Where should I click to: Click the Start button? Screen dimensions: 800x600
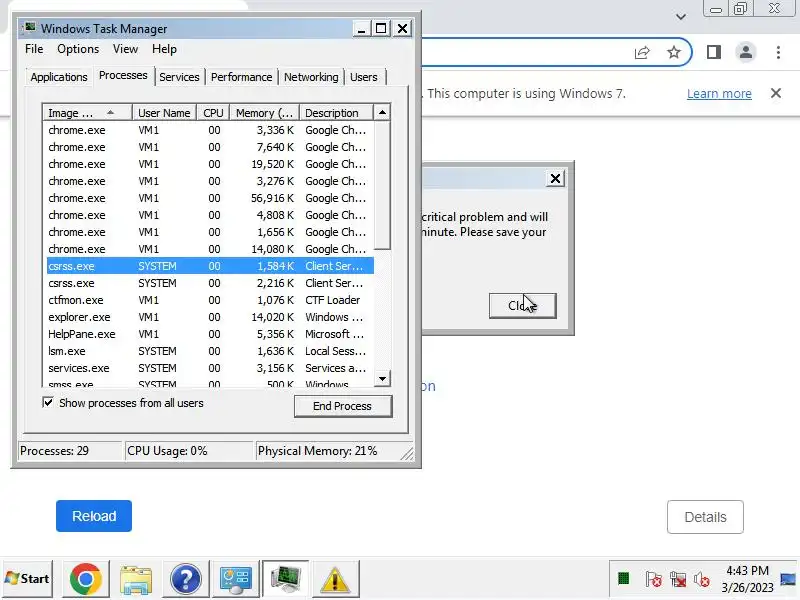28,579
